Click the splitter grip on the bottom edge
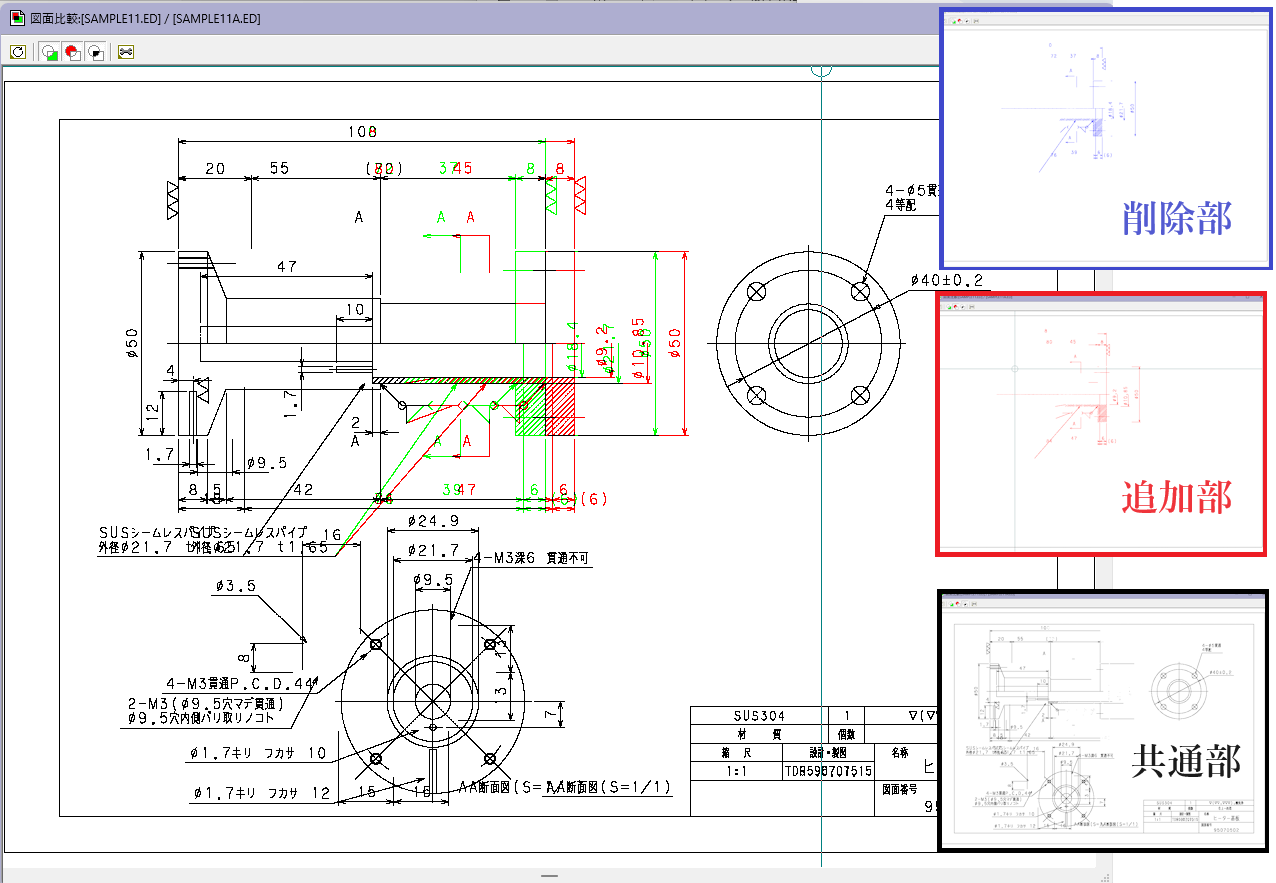Screen dimensions: 1276x883 [x=549, y=875]
